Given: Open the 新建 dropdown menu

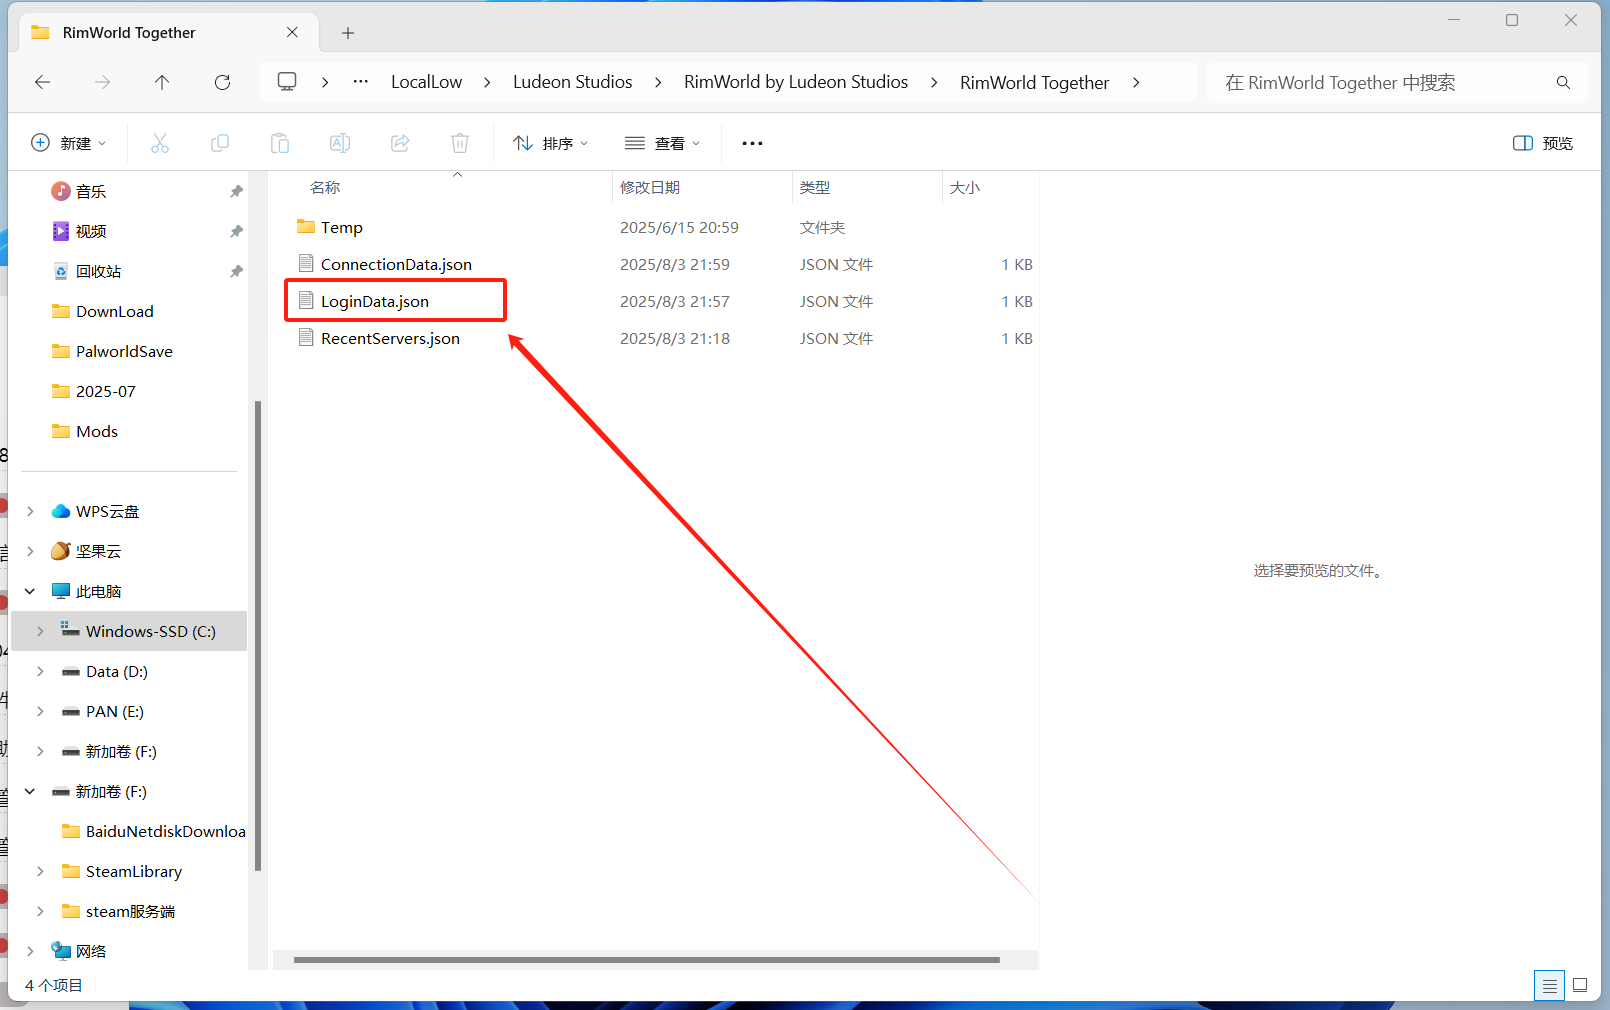Looking at the screenshot, I should (x=69, y=143).
